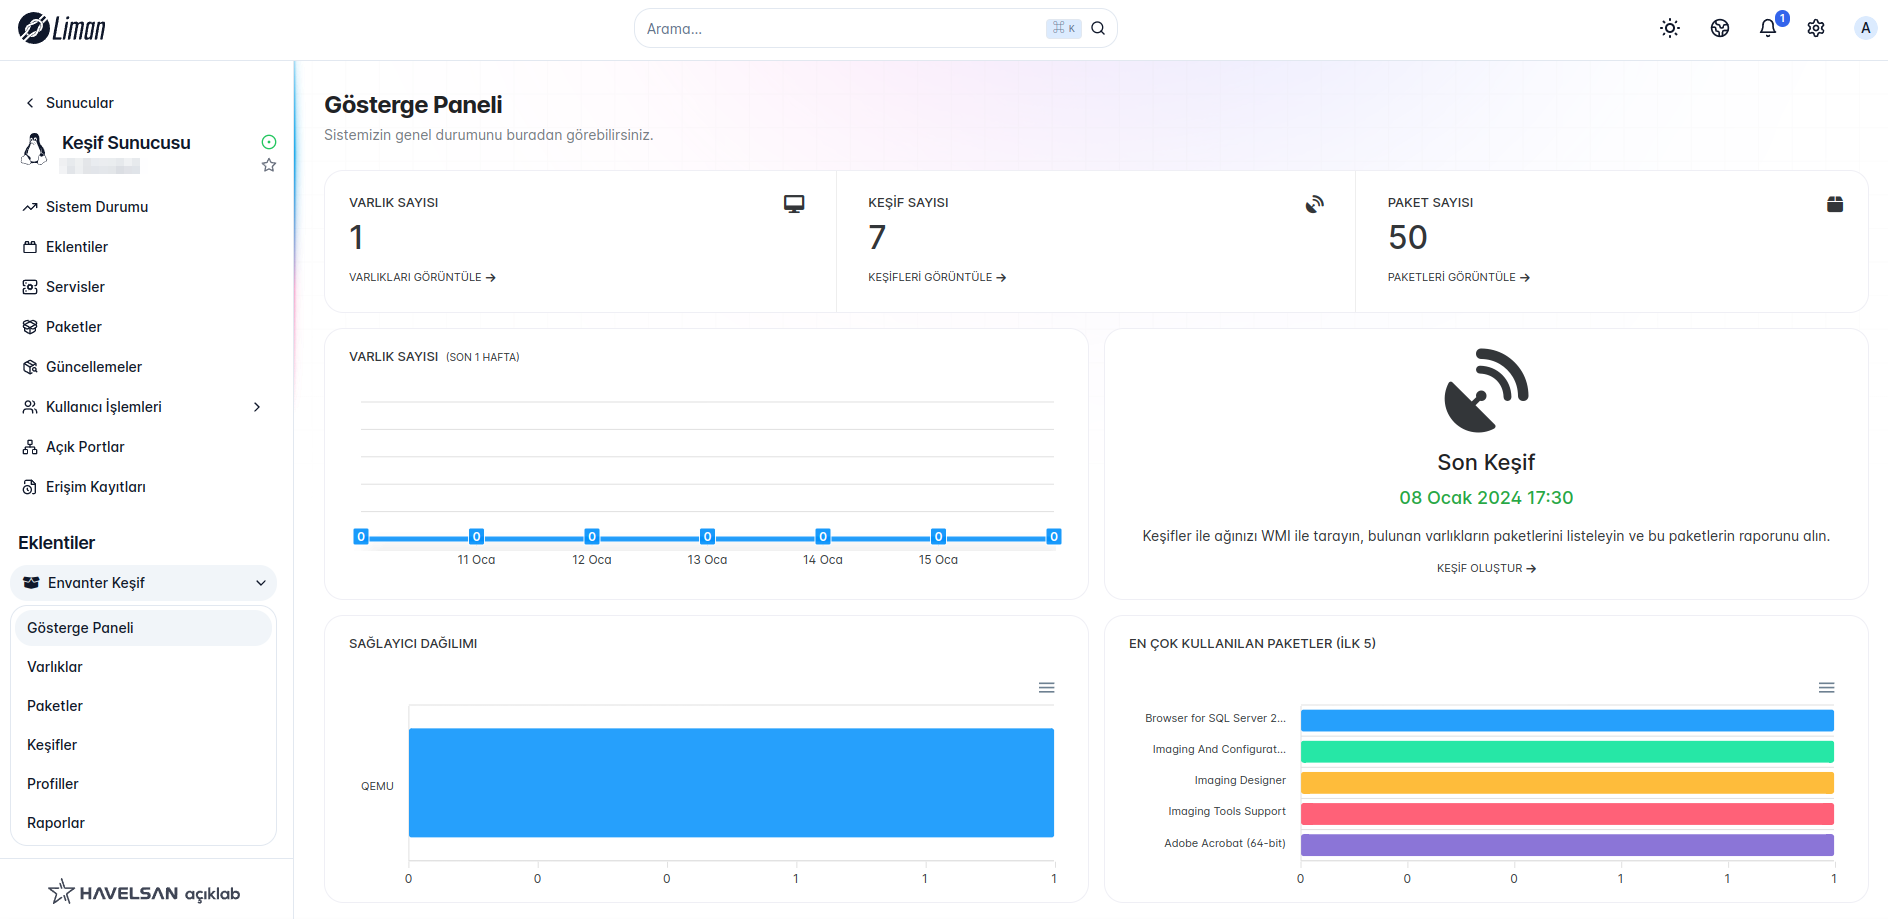Click the package icon in Paket Sayısı card
Screen dimensions: 1888x919
point(1835,204)
